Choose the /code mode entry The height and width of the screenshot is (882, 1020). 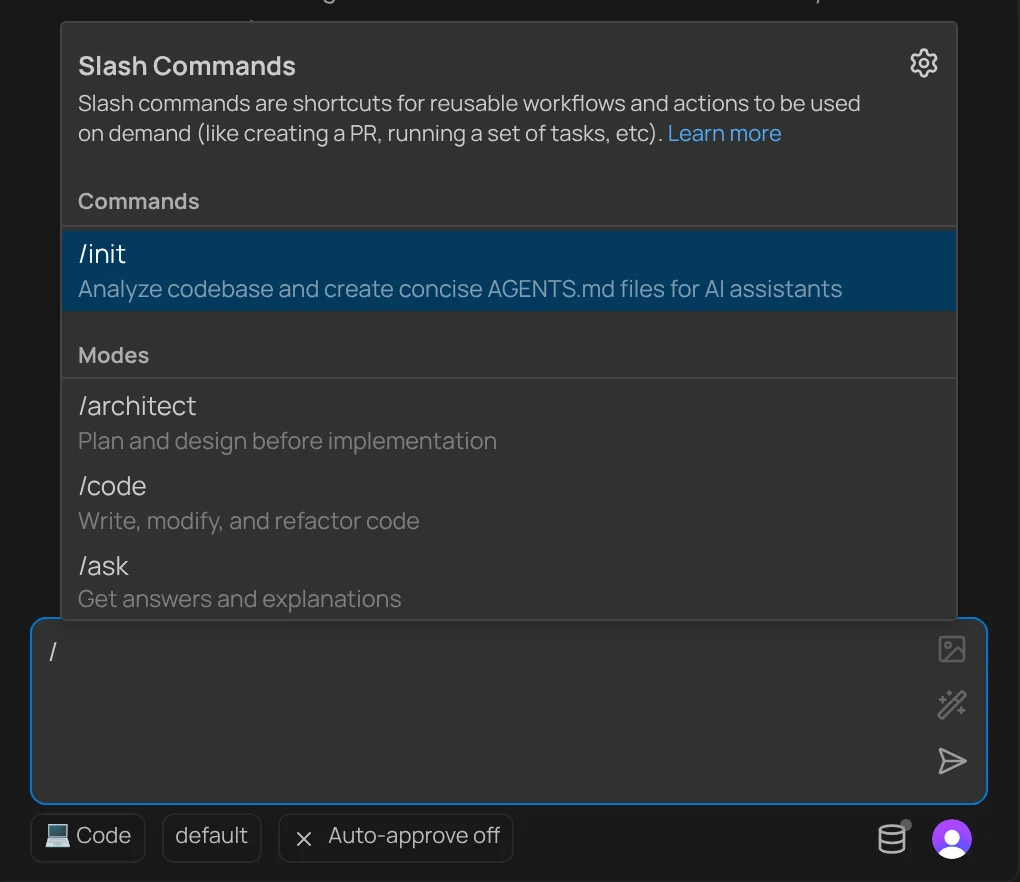[x=509, y=503]
